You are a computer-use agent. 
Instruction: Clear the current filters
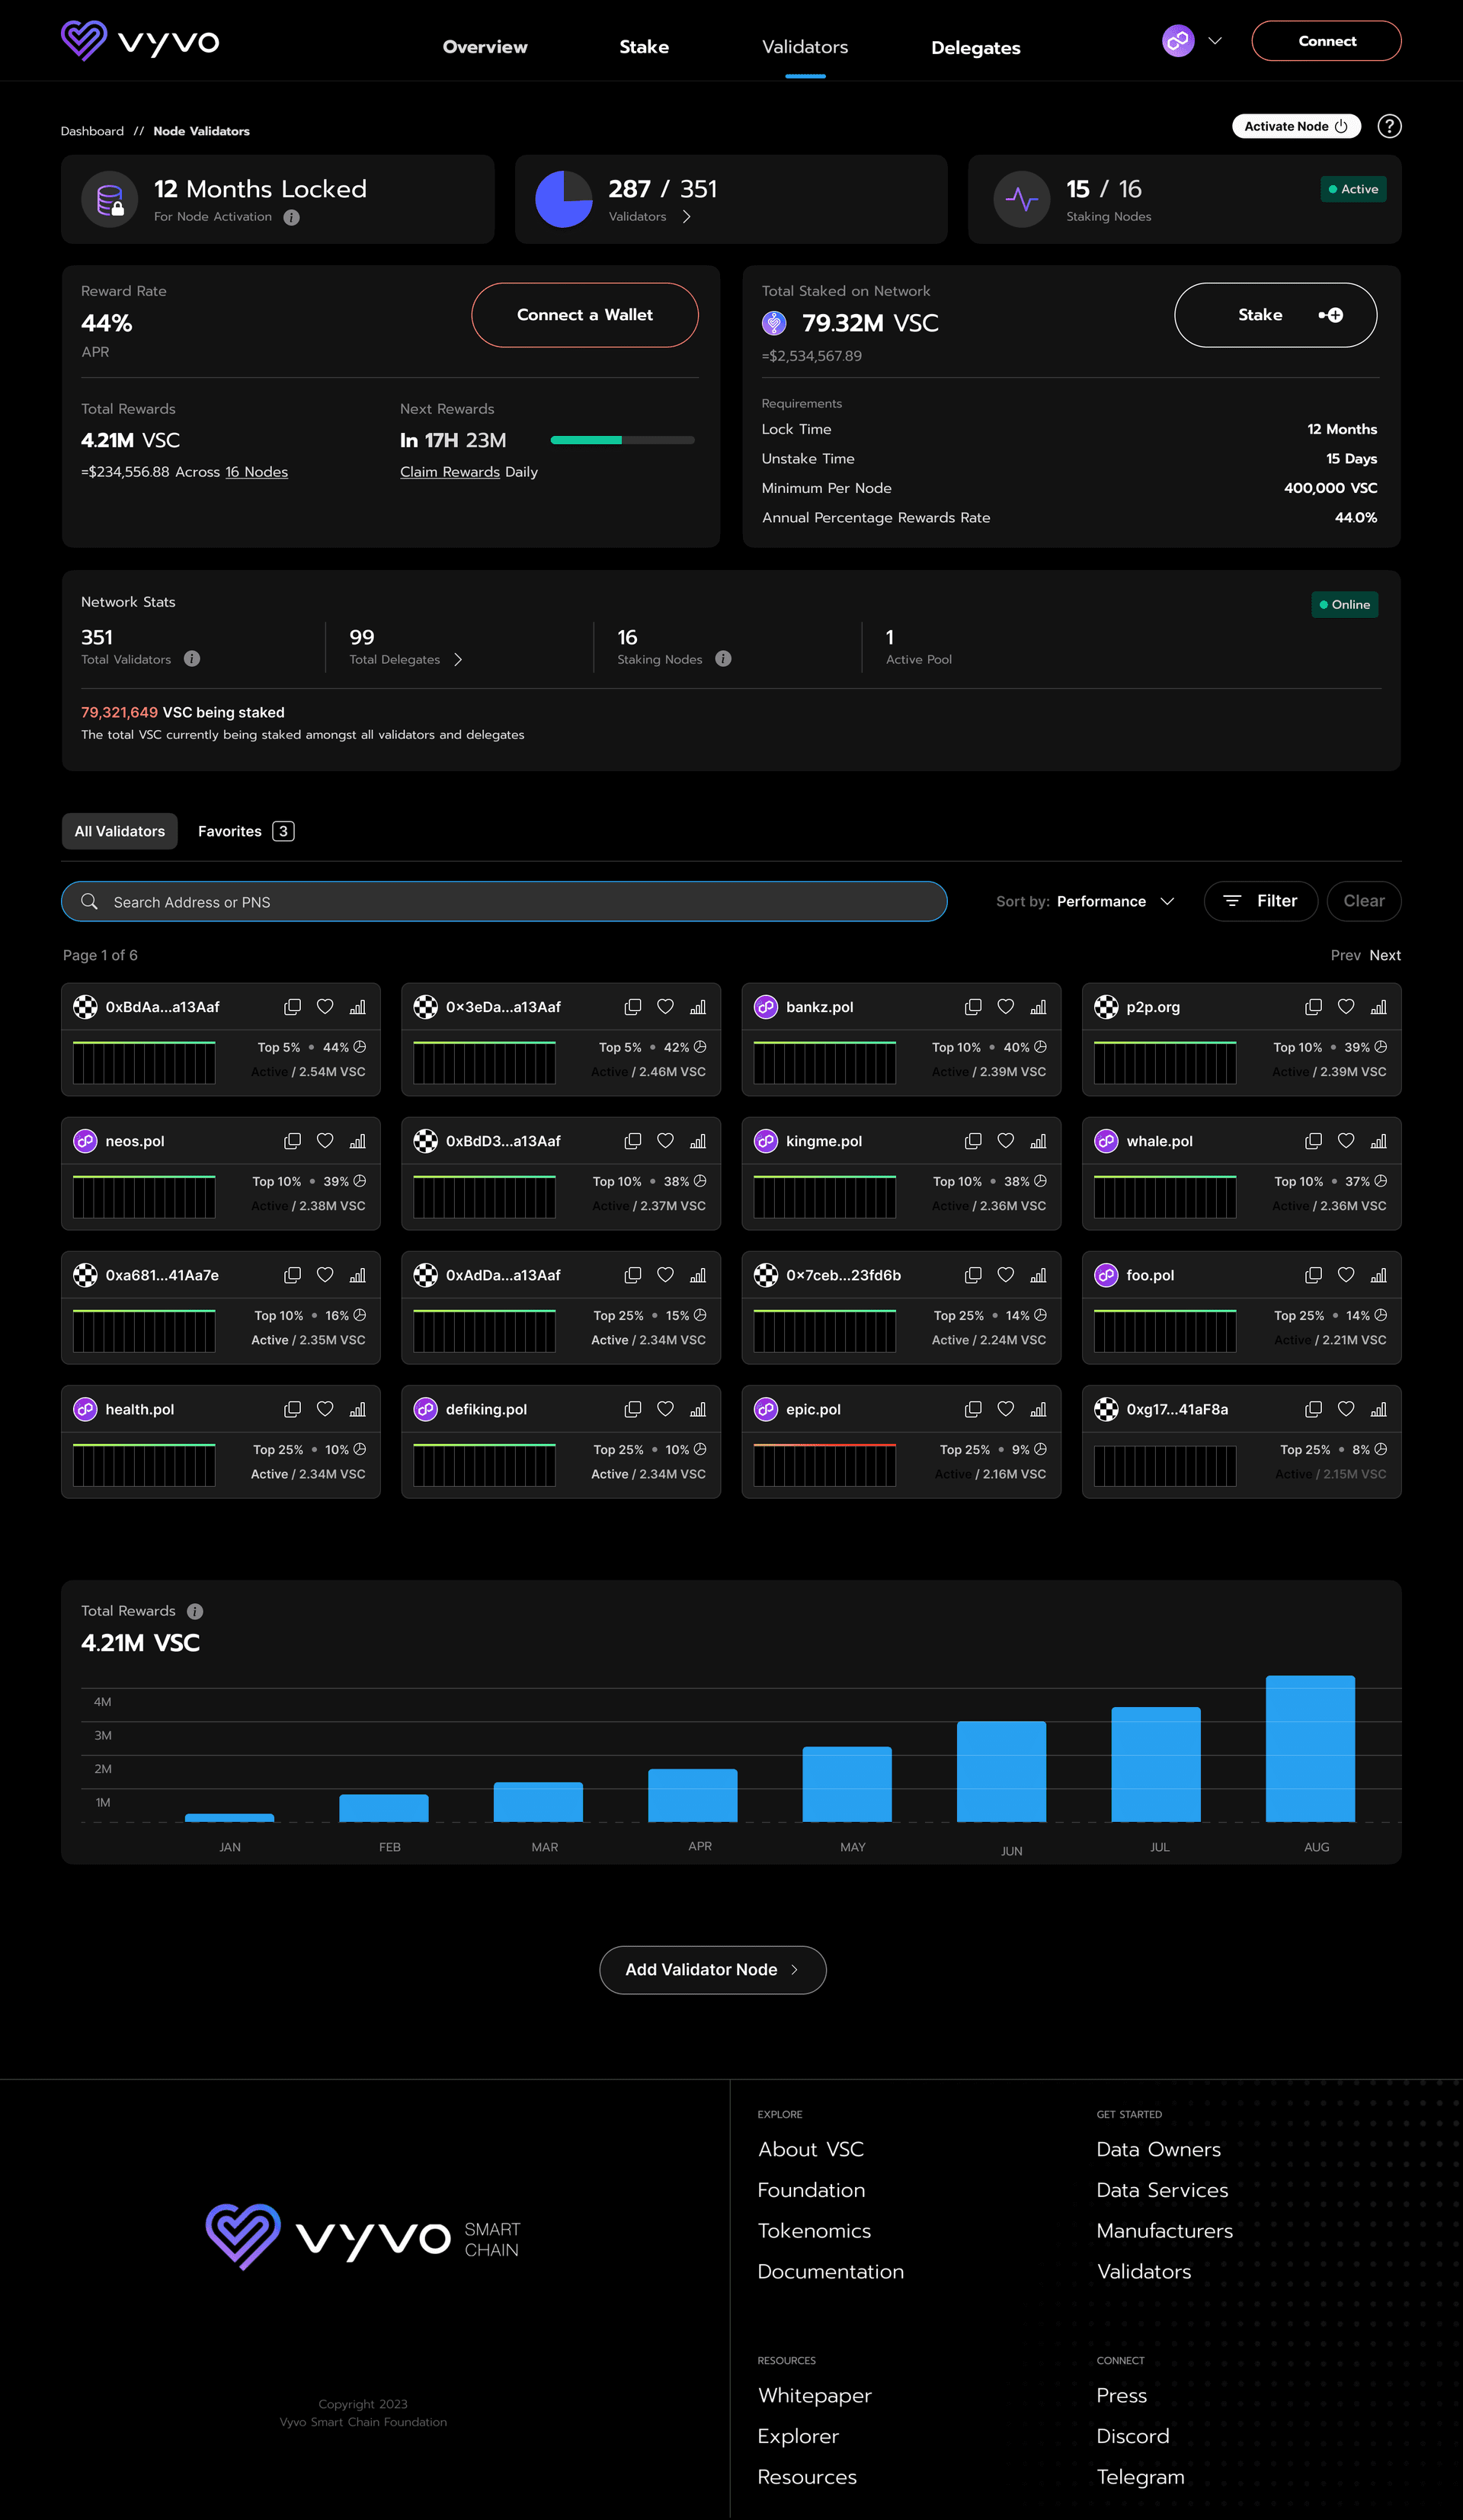pyautogui.click(x=1364, y=901)
